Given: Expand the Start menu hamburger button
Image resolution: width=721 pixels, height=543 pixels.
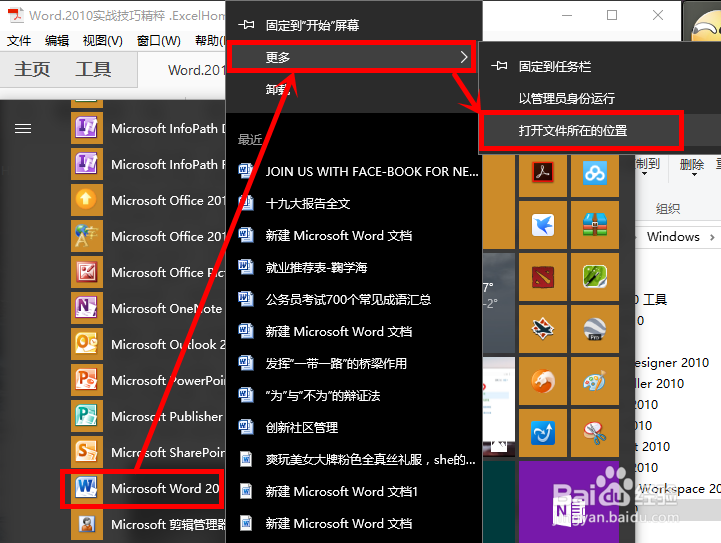Looking at the screenshot, I should click(23, 129).
